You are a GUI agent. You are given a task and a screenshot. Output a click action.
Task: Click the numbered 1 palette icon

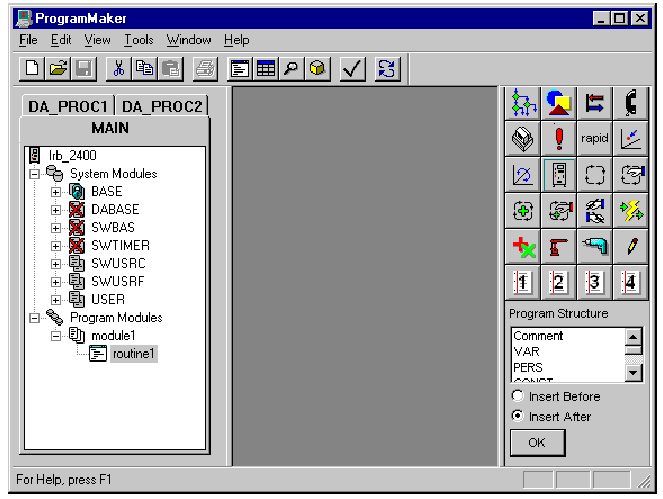(523, 282)
